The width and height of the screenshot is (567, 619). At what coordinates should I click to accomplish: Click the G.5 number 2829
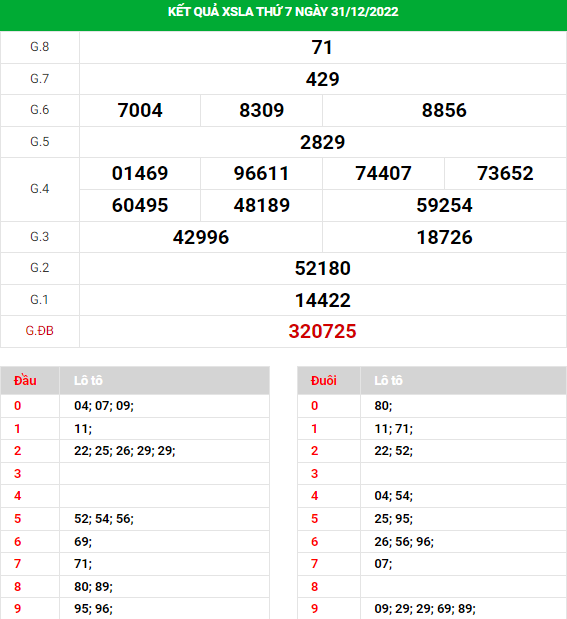(322, 142)
